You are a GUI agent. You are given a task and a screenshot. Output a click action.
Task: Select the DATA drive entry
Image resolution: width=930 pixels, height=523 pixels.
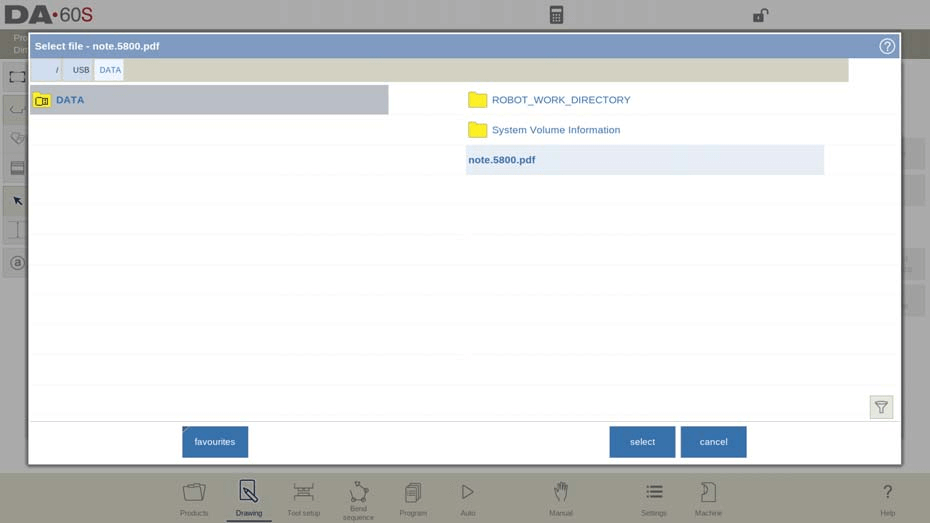click(70, 100)
